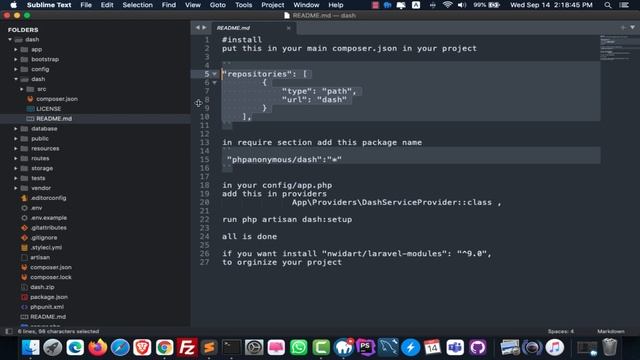Open the .env file
The height and width of the screenshot is (360, 640).
click(36, 208)
